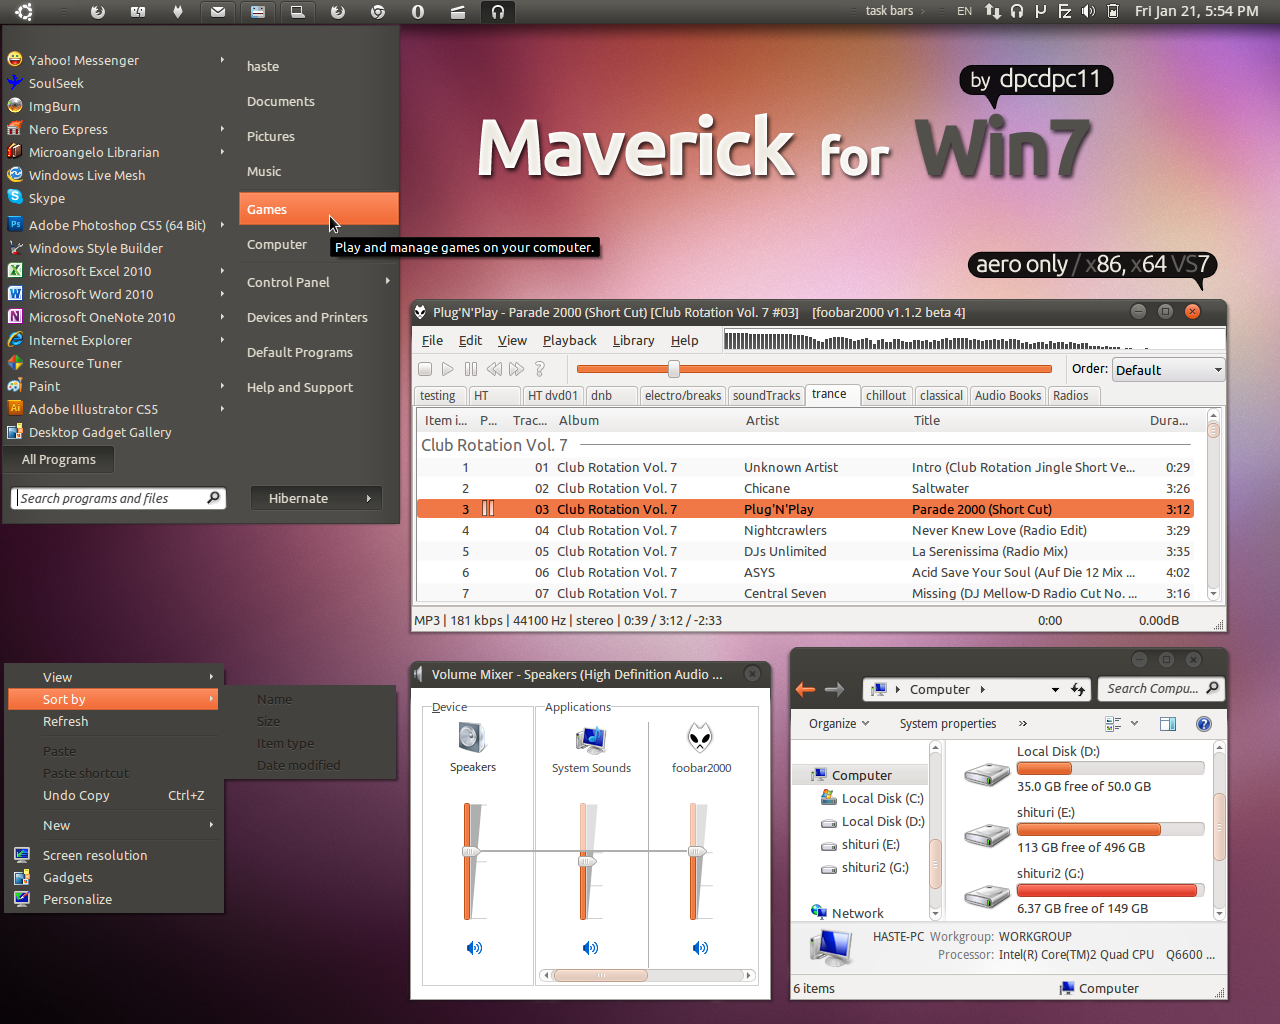Click the foobar2000 seek bar handle

673,369
